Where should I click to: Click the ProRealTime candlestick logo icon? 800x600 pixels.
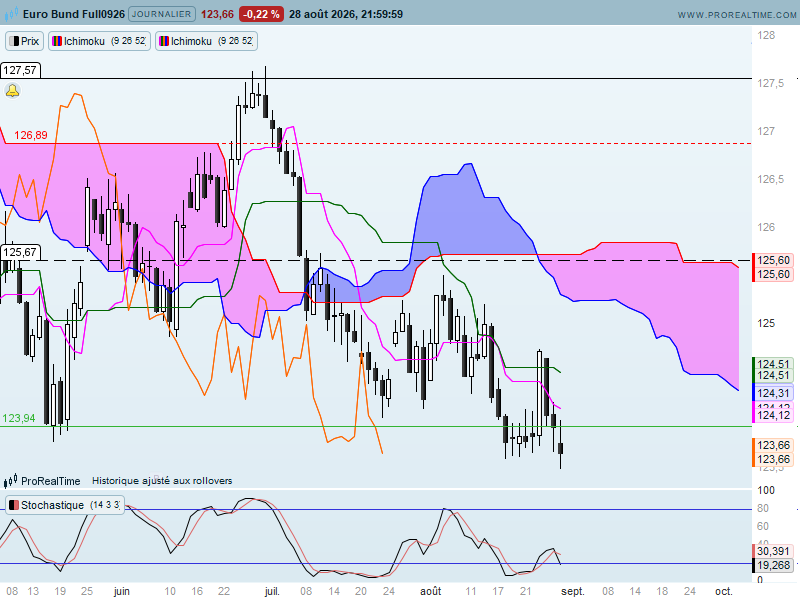[x=10, y=481]
